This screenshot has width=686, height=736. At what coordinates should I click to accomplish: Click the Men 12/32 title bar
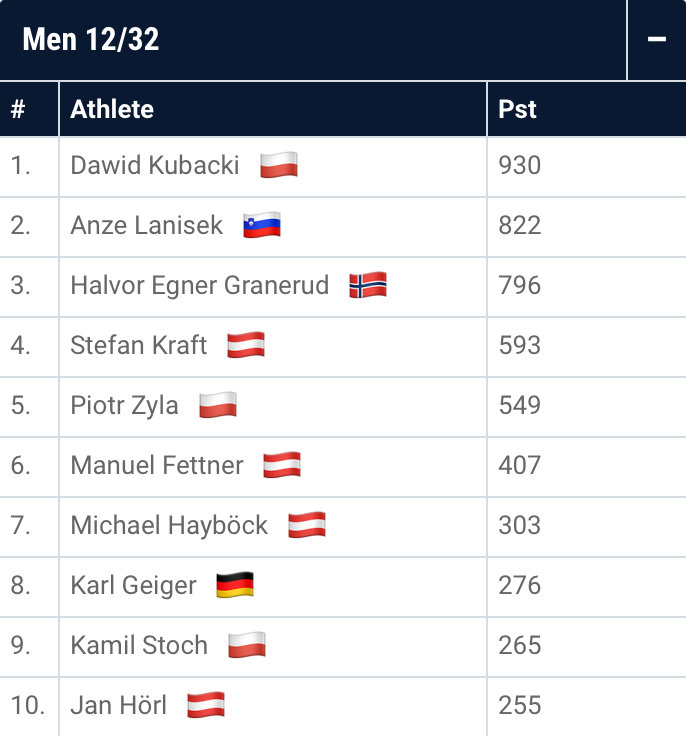[313, 39]
